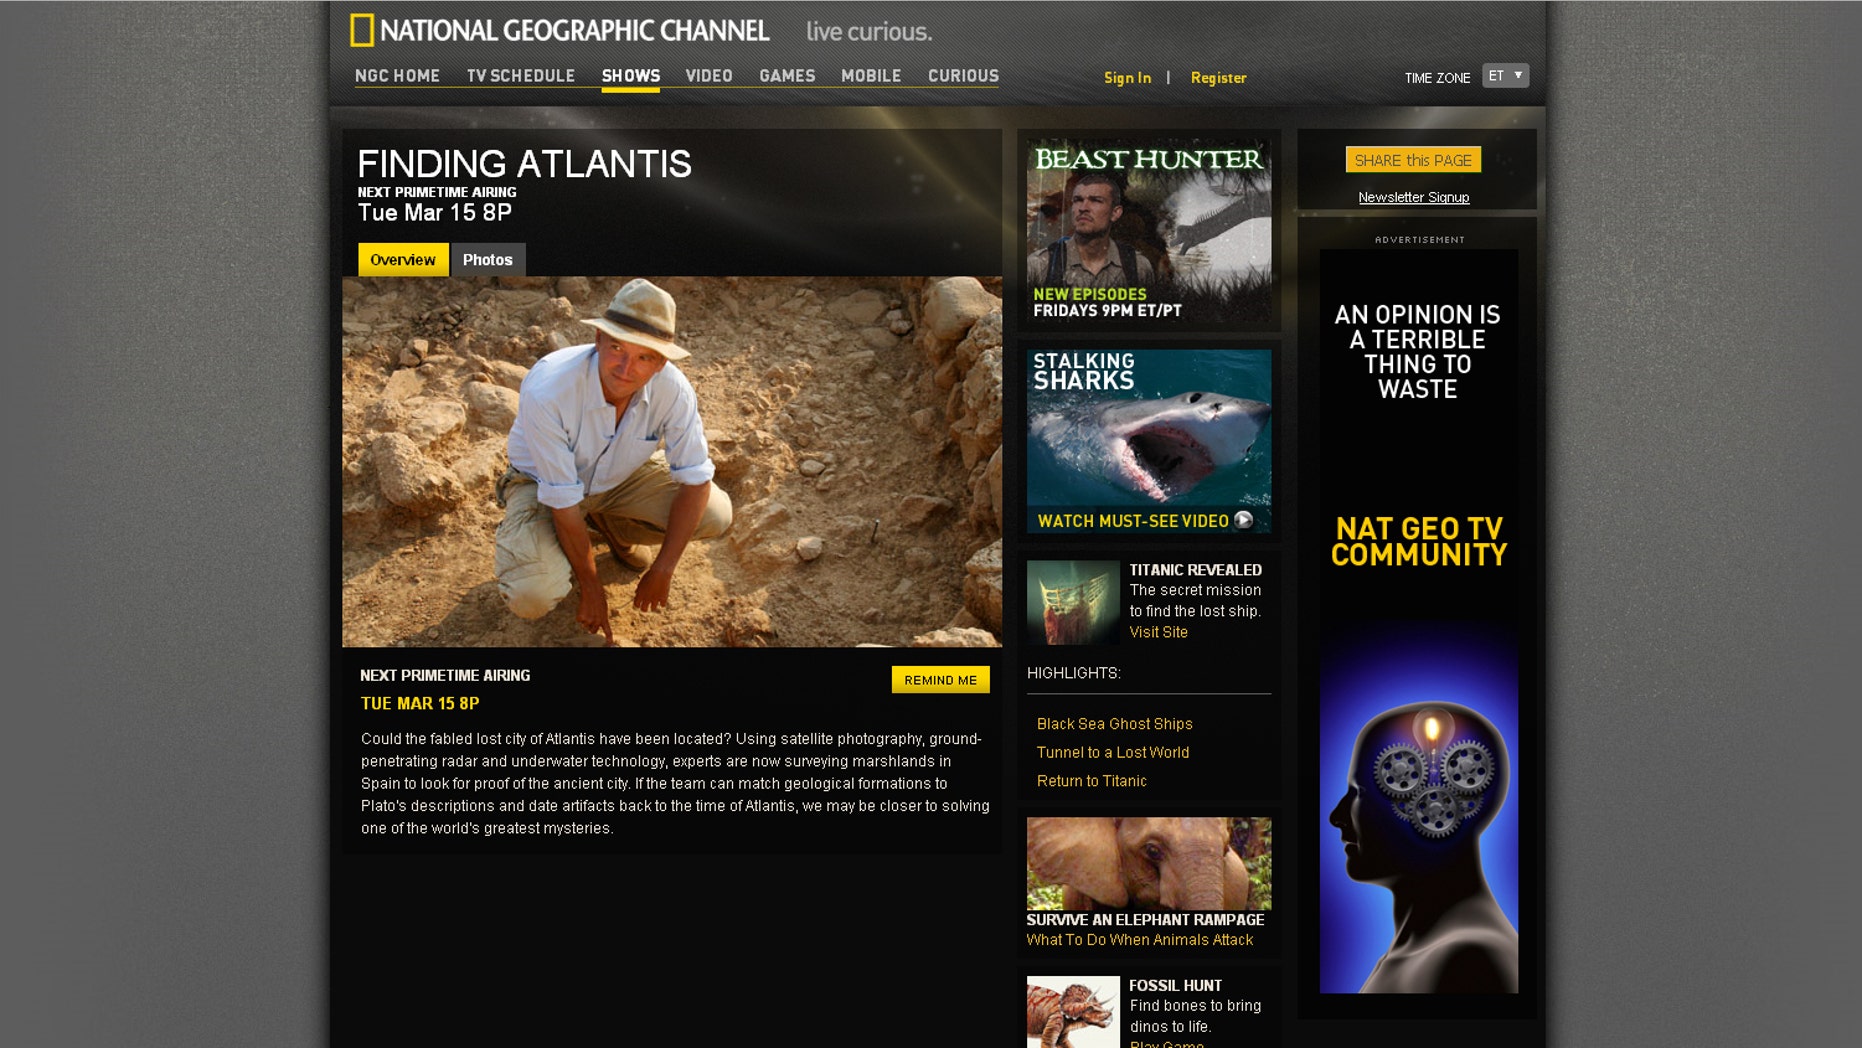Navigate to Games in the top menu
Viewport: 1862px width, 1048px height.
point(787,76)
